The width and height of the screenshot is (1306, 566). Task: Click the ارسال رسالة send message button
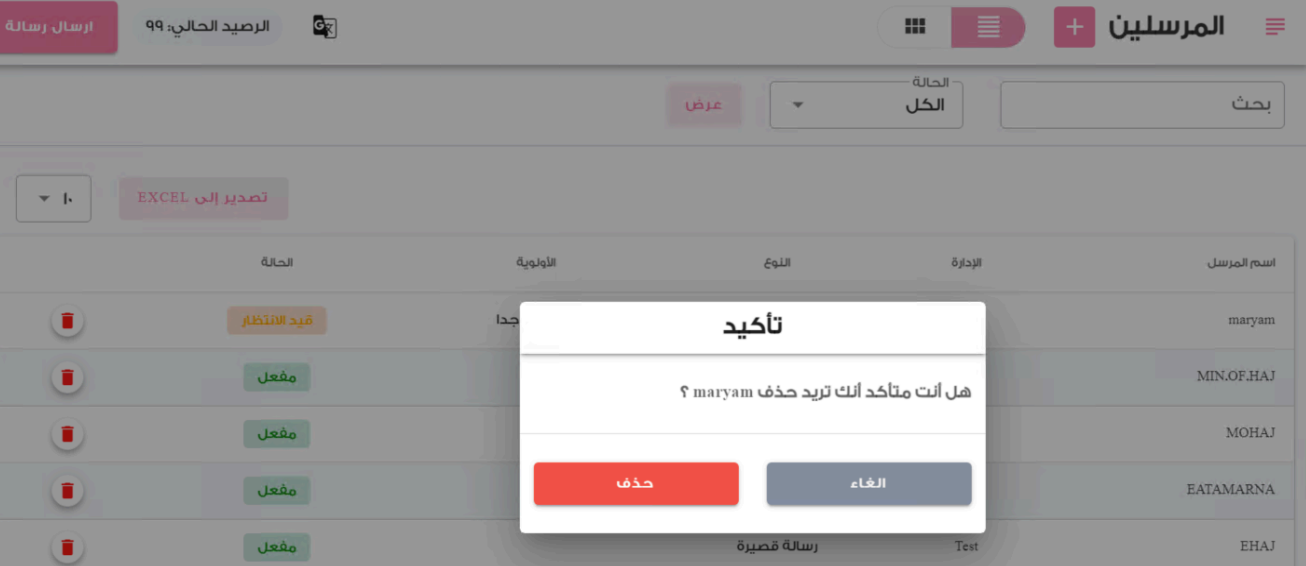point(58,27)
